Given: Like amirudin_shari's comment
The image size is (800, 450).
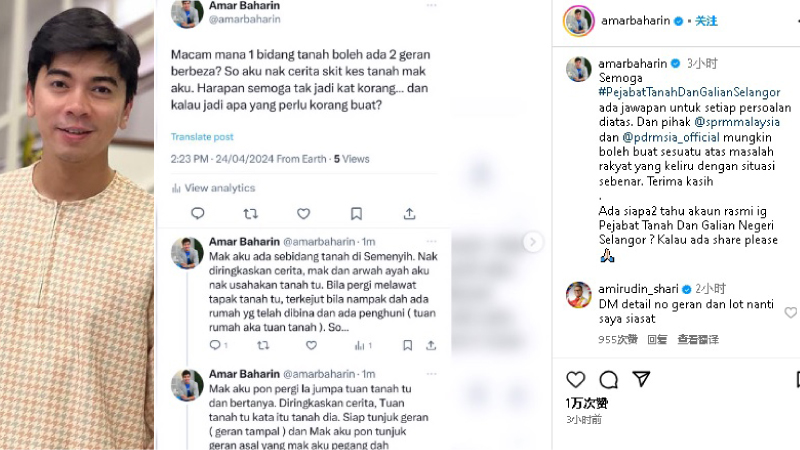Looking at the screenshot, I should point(790,312).
